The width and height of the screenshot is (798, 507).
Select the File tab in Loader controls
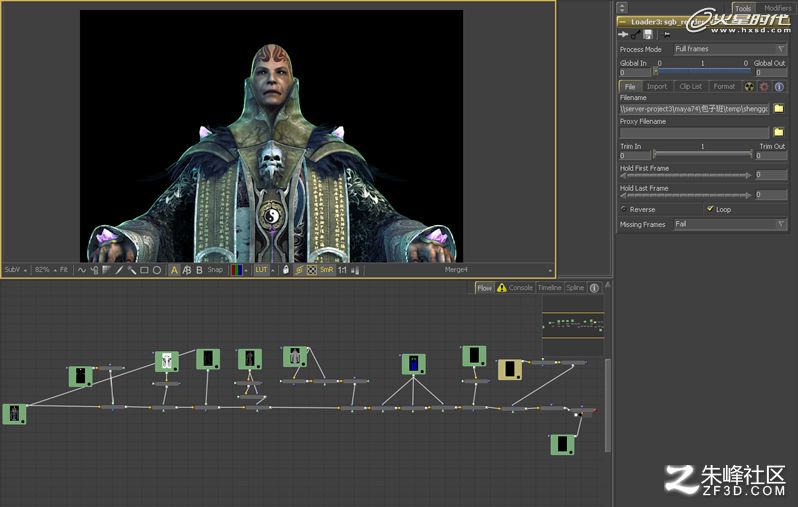tap(630, 87)
